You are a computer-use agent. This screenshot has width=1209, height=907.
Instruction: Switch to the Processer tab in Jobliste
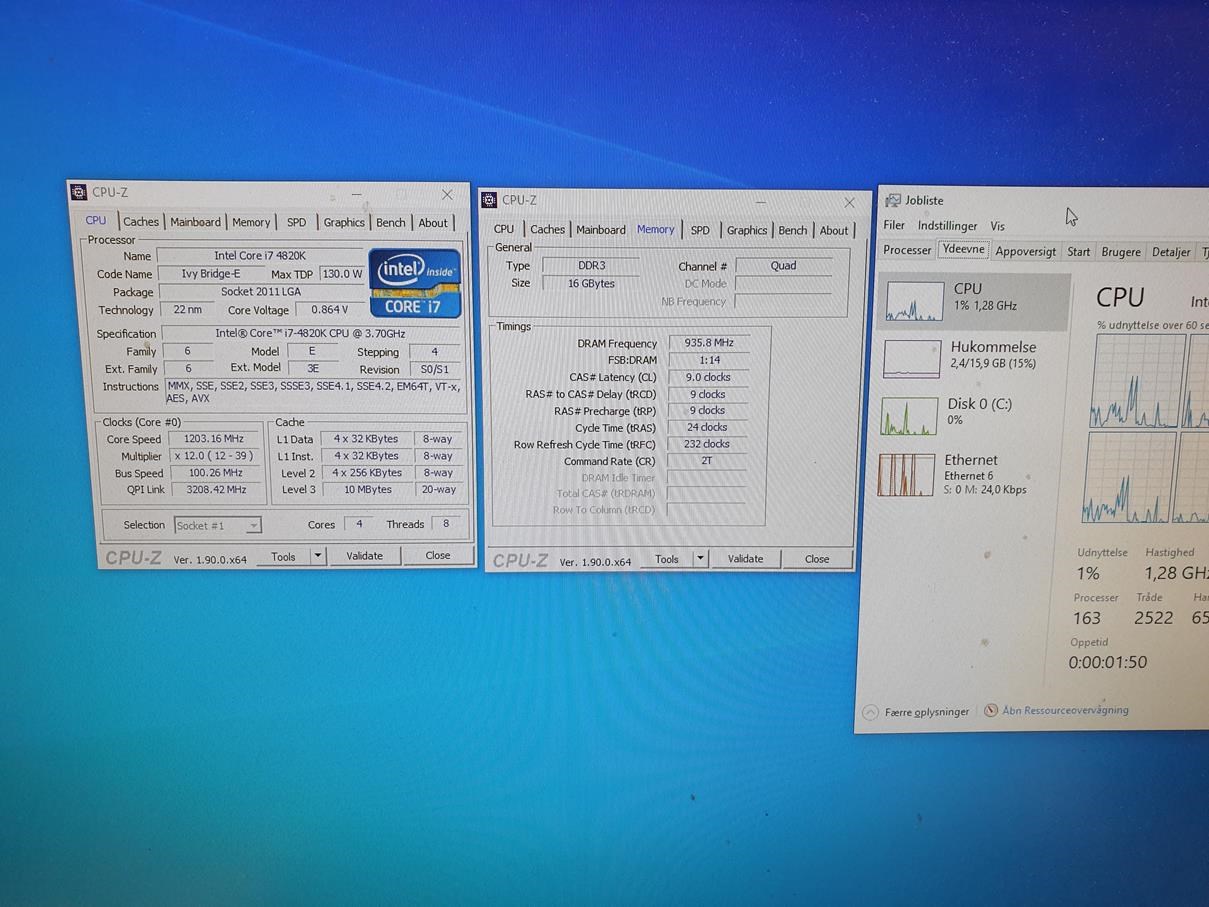[x=907, y=250]
